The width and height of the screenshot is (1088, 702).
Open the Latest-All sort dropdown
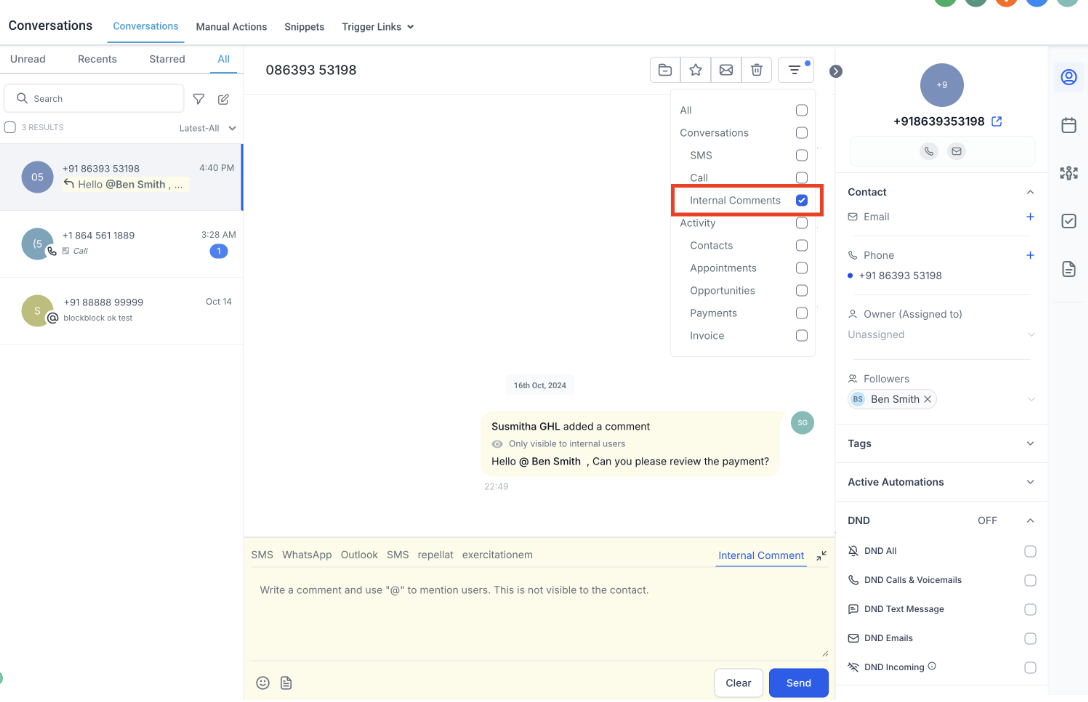[x=208, y=128]
